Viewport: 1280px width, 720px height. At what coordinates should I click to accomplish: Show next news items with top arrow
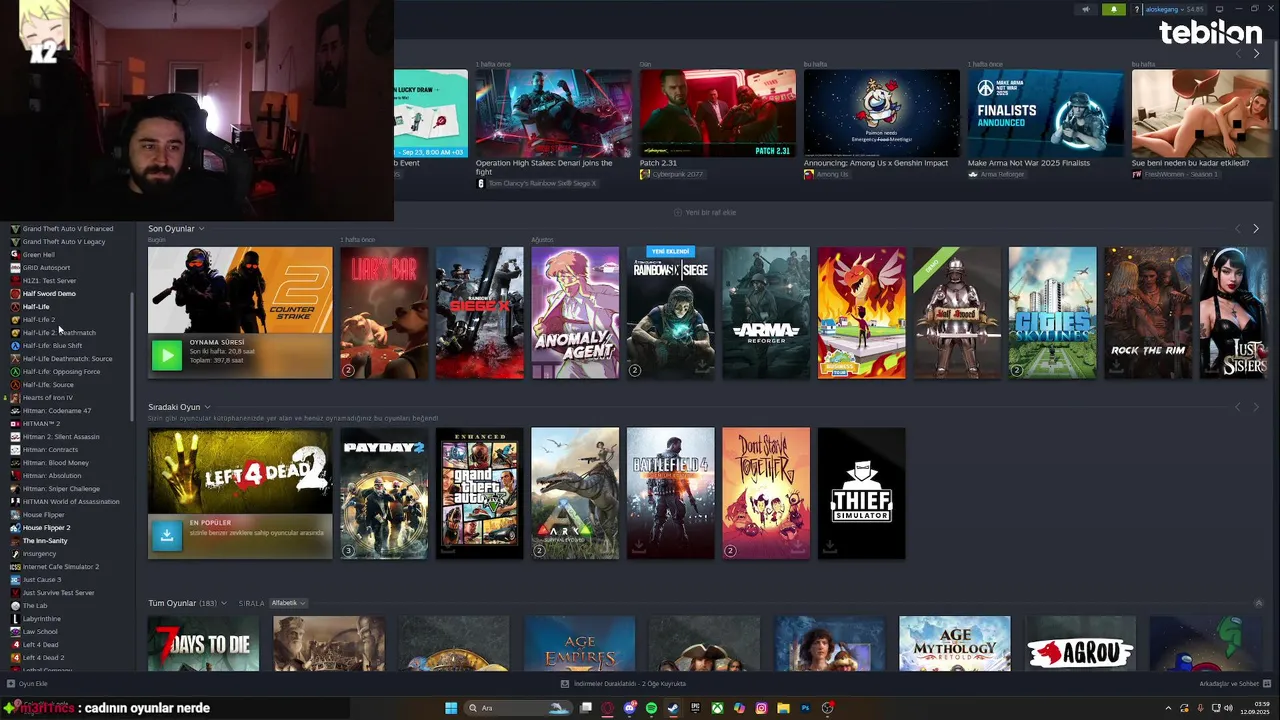click(1256, 53)
